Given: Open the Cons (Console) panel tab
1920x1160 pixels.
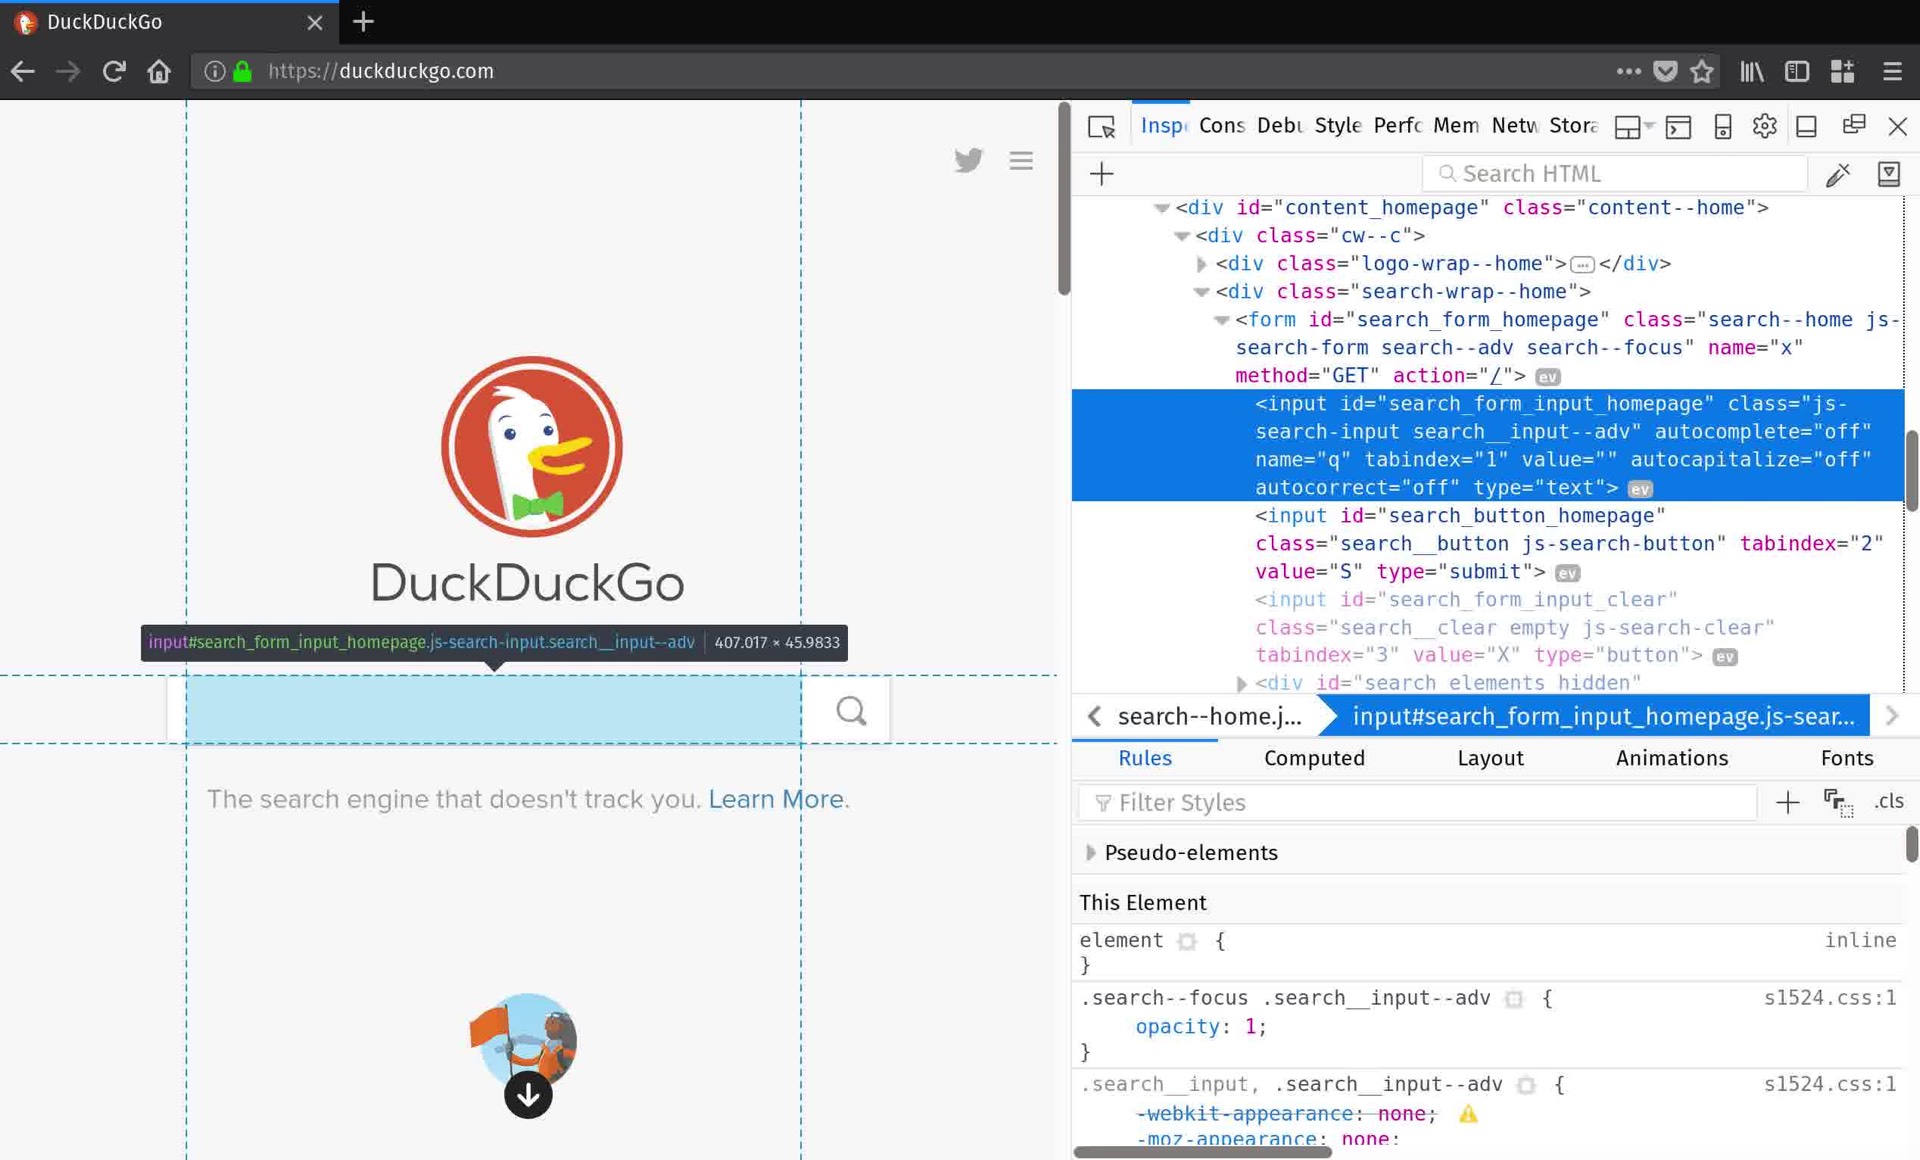Looking at the screenshot, I should pos(1221,126).
